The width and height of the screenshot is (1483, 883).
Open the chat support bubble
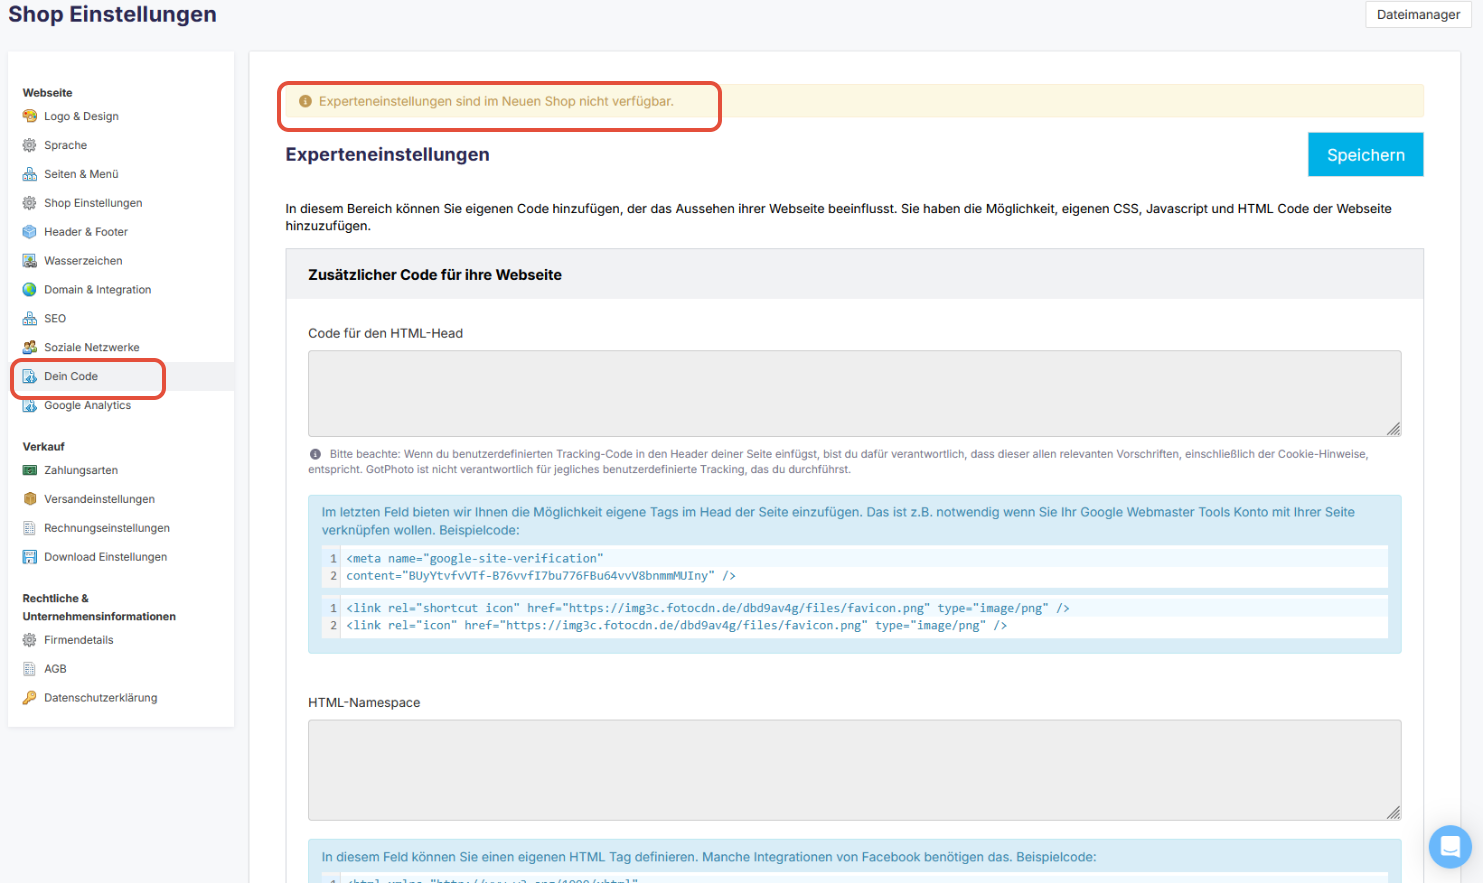(x=1450, y=847)
